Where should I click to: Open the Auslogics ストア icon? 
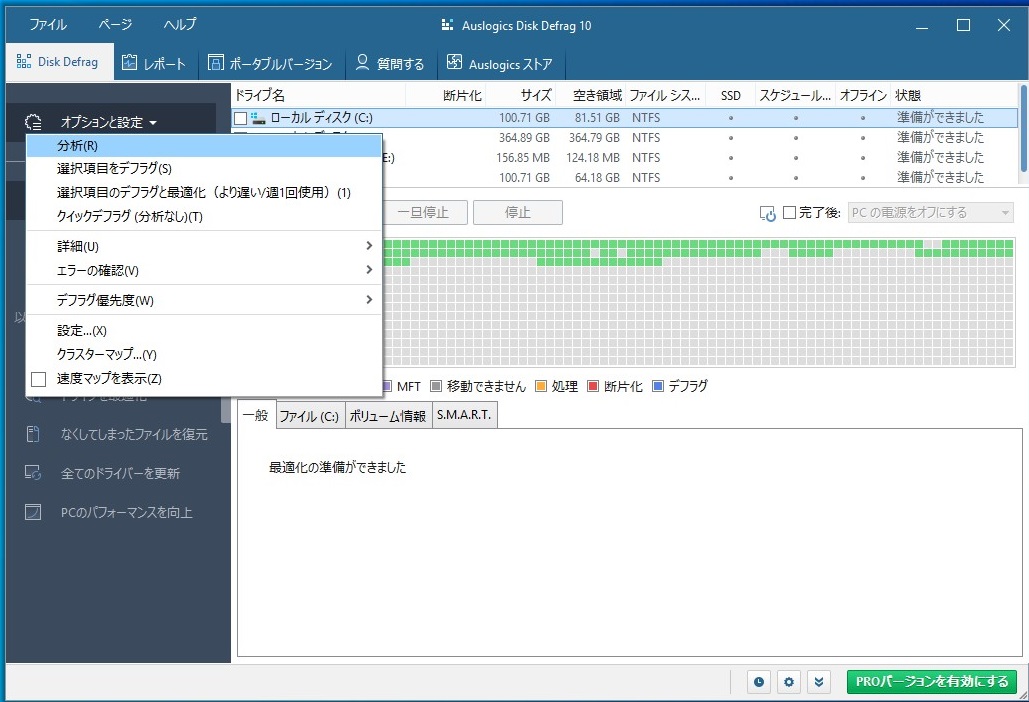(x=454, y=62)
